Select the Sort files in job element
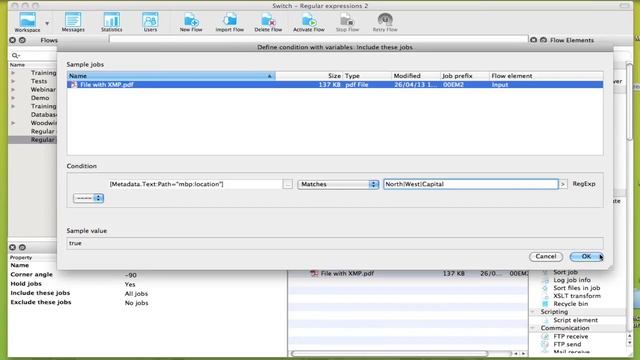This screenshot has height=360, width=640. coord(577,288)
